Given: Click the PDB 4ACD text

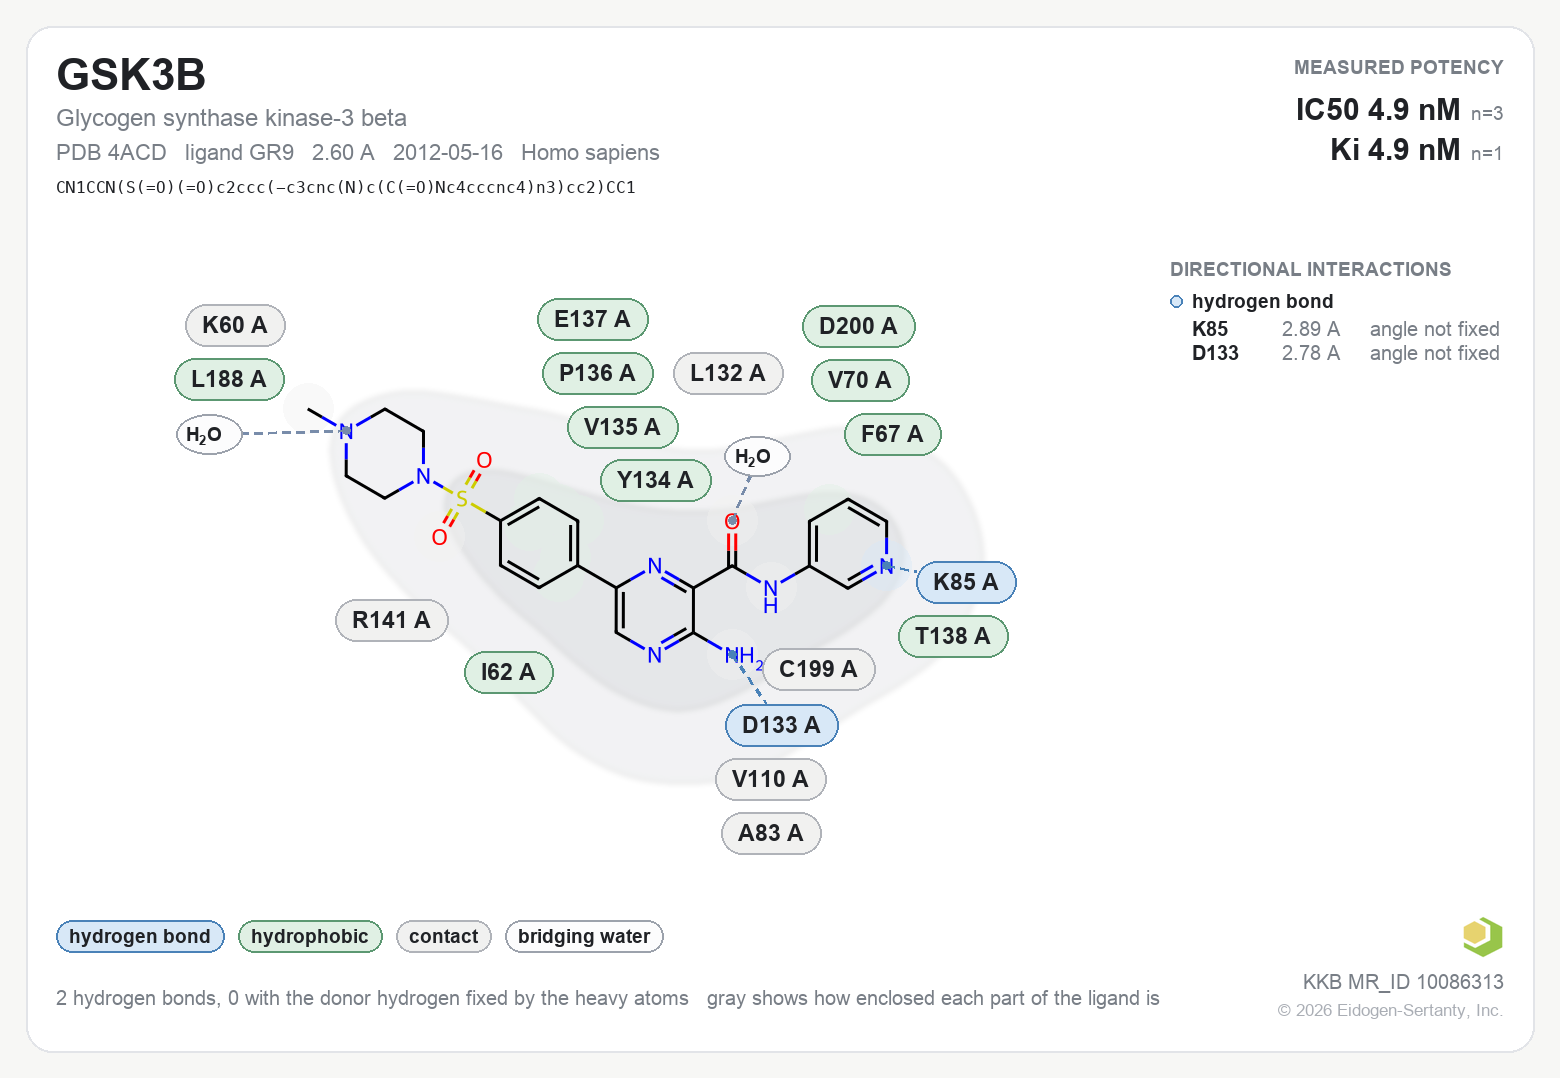Looking at the screenshot, I should [111, 152].
